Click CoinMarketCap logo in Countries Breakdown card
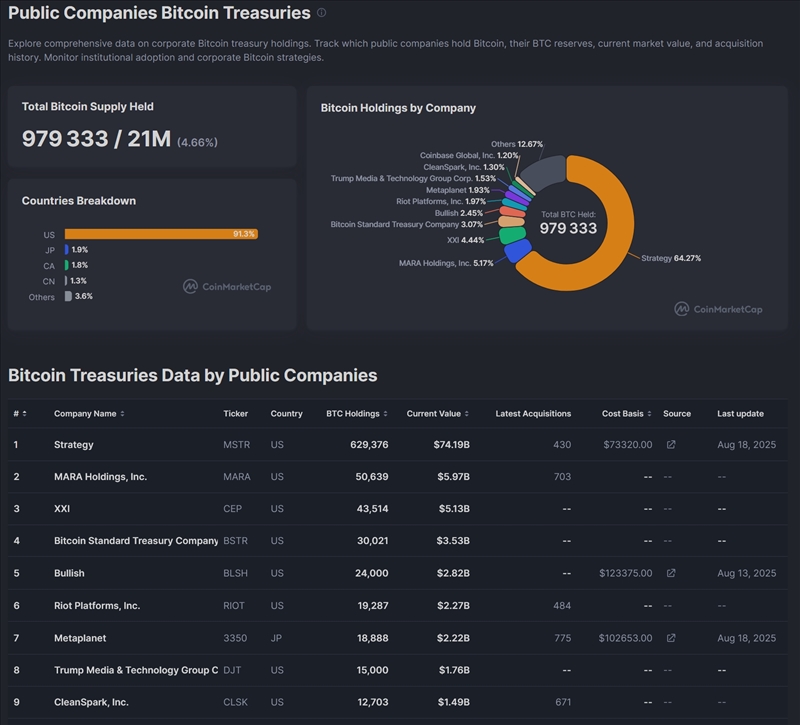 (x=227, y=287)
